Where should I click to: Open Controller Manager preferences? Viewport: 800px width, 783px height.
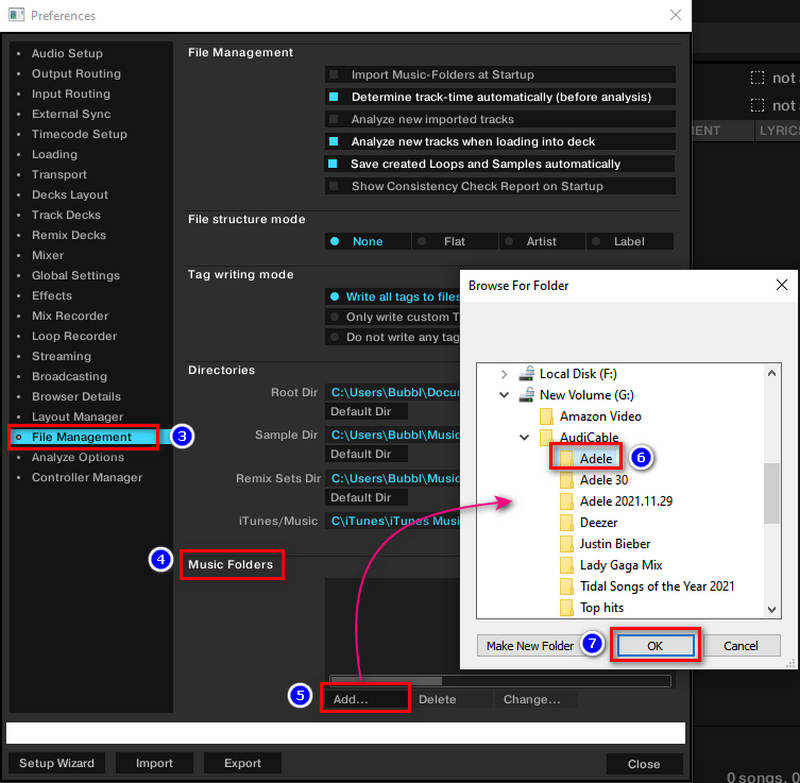click(x=87, y=478)
